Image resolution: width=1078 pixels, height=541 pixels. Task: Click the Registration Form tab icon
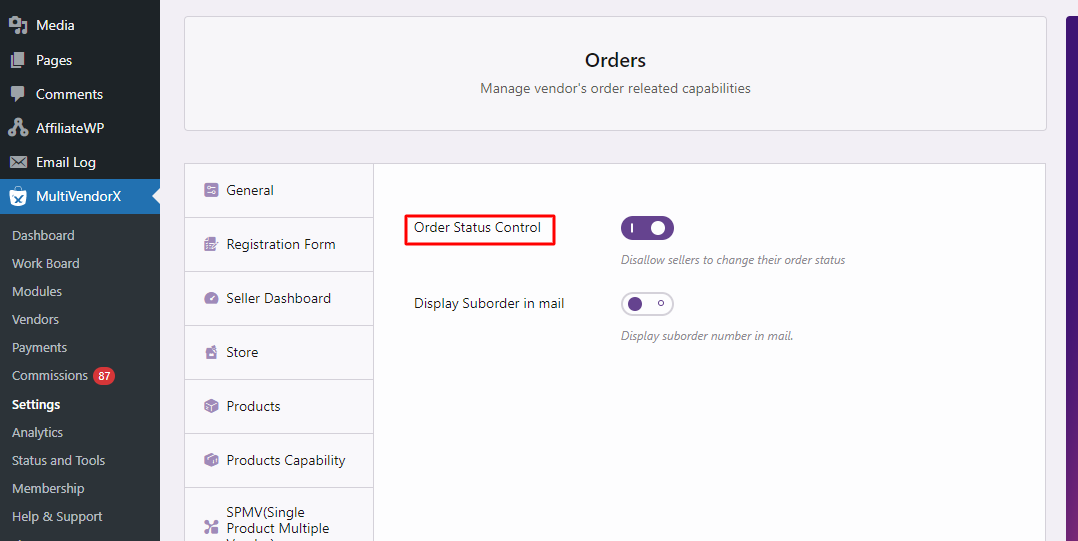[211, 244]
